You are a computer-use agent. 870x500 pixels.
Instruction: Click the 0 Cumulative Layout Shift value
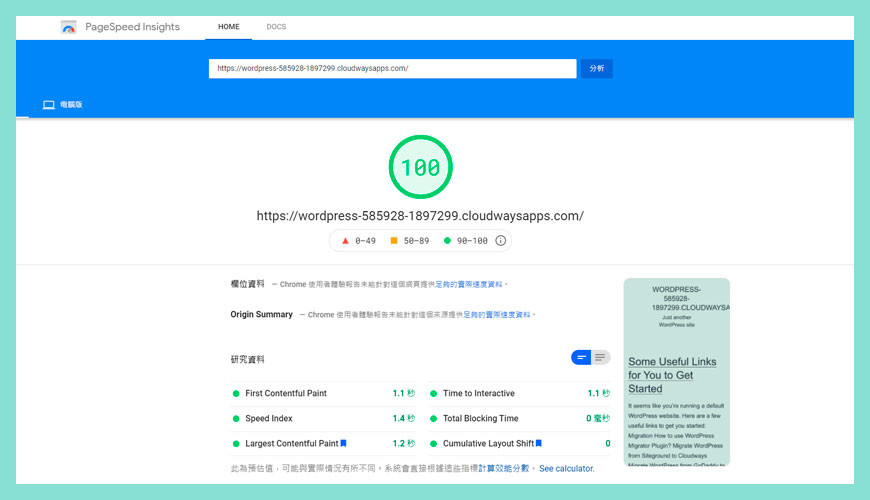(x=608, y=443)
